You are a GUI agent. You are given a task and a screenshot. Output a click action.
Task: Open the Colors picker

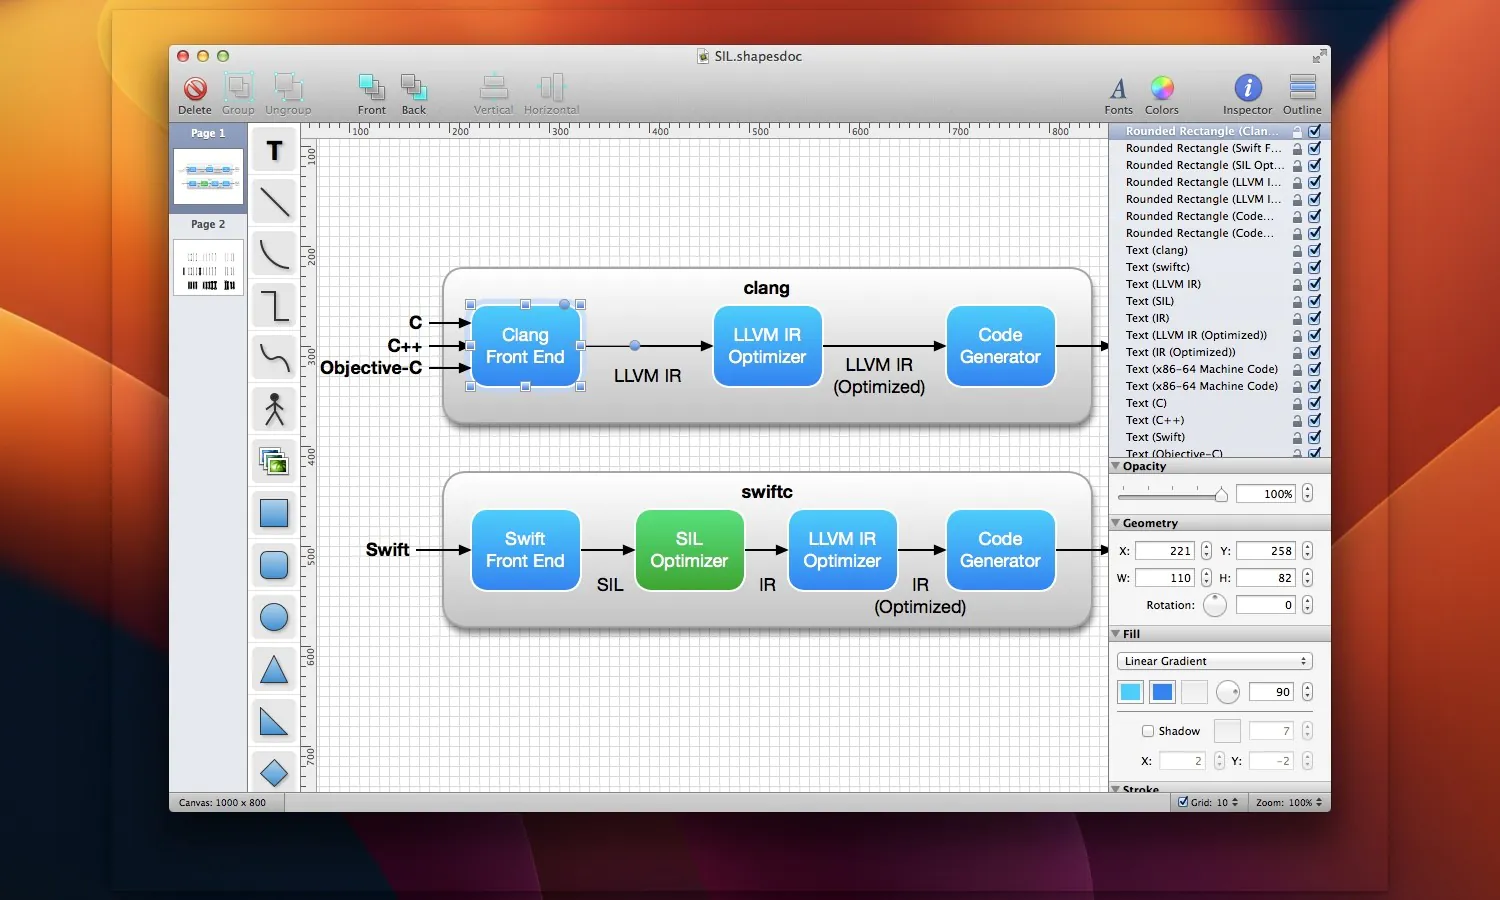pos(1161,95)
